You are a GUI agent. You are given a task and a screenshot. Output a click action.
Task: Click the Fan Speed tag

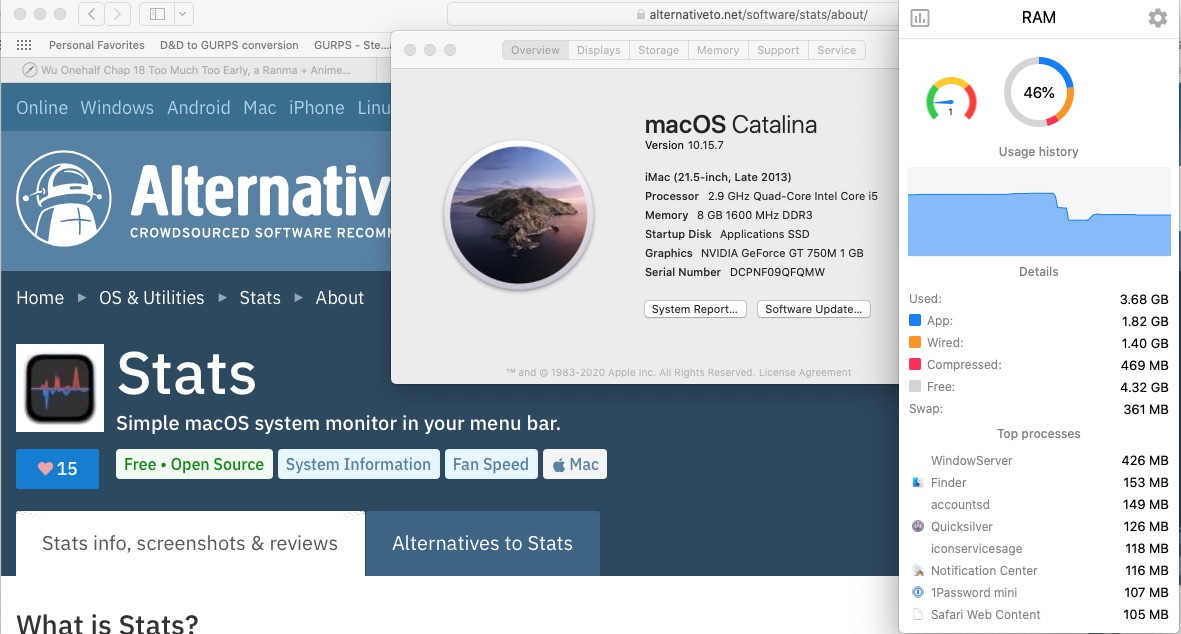click(491, 465)
